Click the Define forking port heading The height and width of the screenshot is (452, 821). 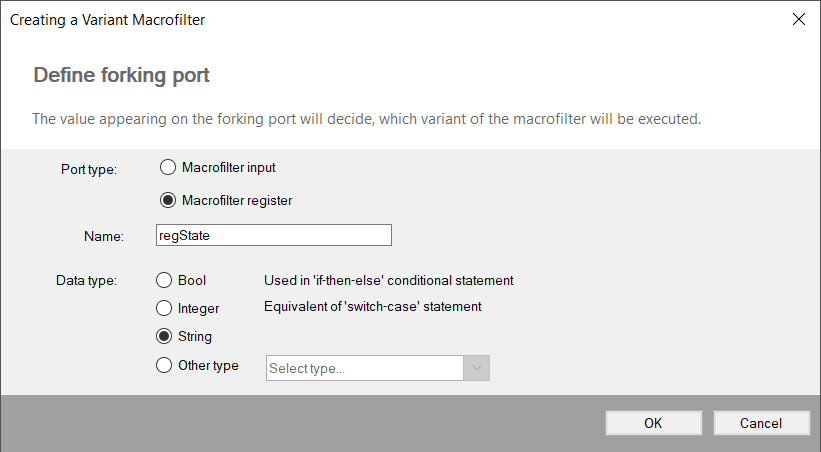point(121,75)
